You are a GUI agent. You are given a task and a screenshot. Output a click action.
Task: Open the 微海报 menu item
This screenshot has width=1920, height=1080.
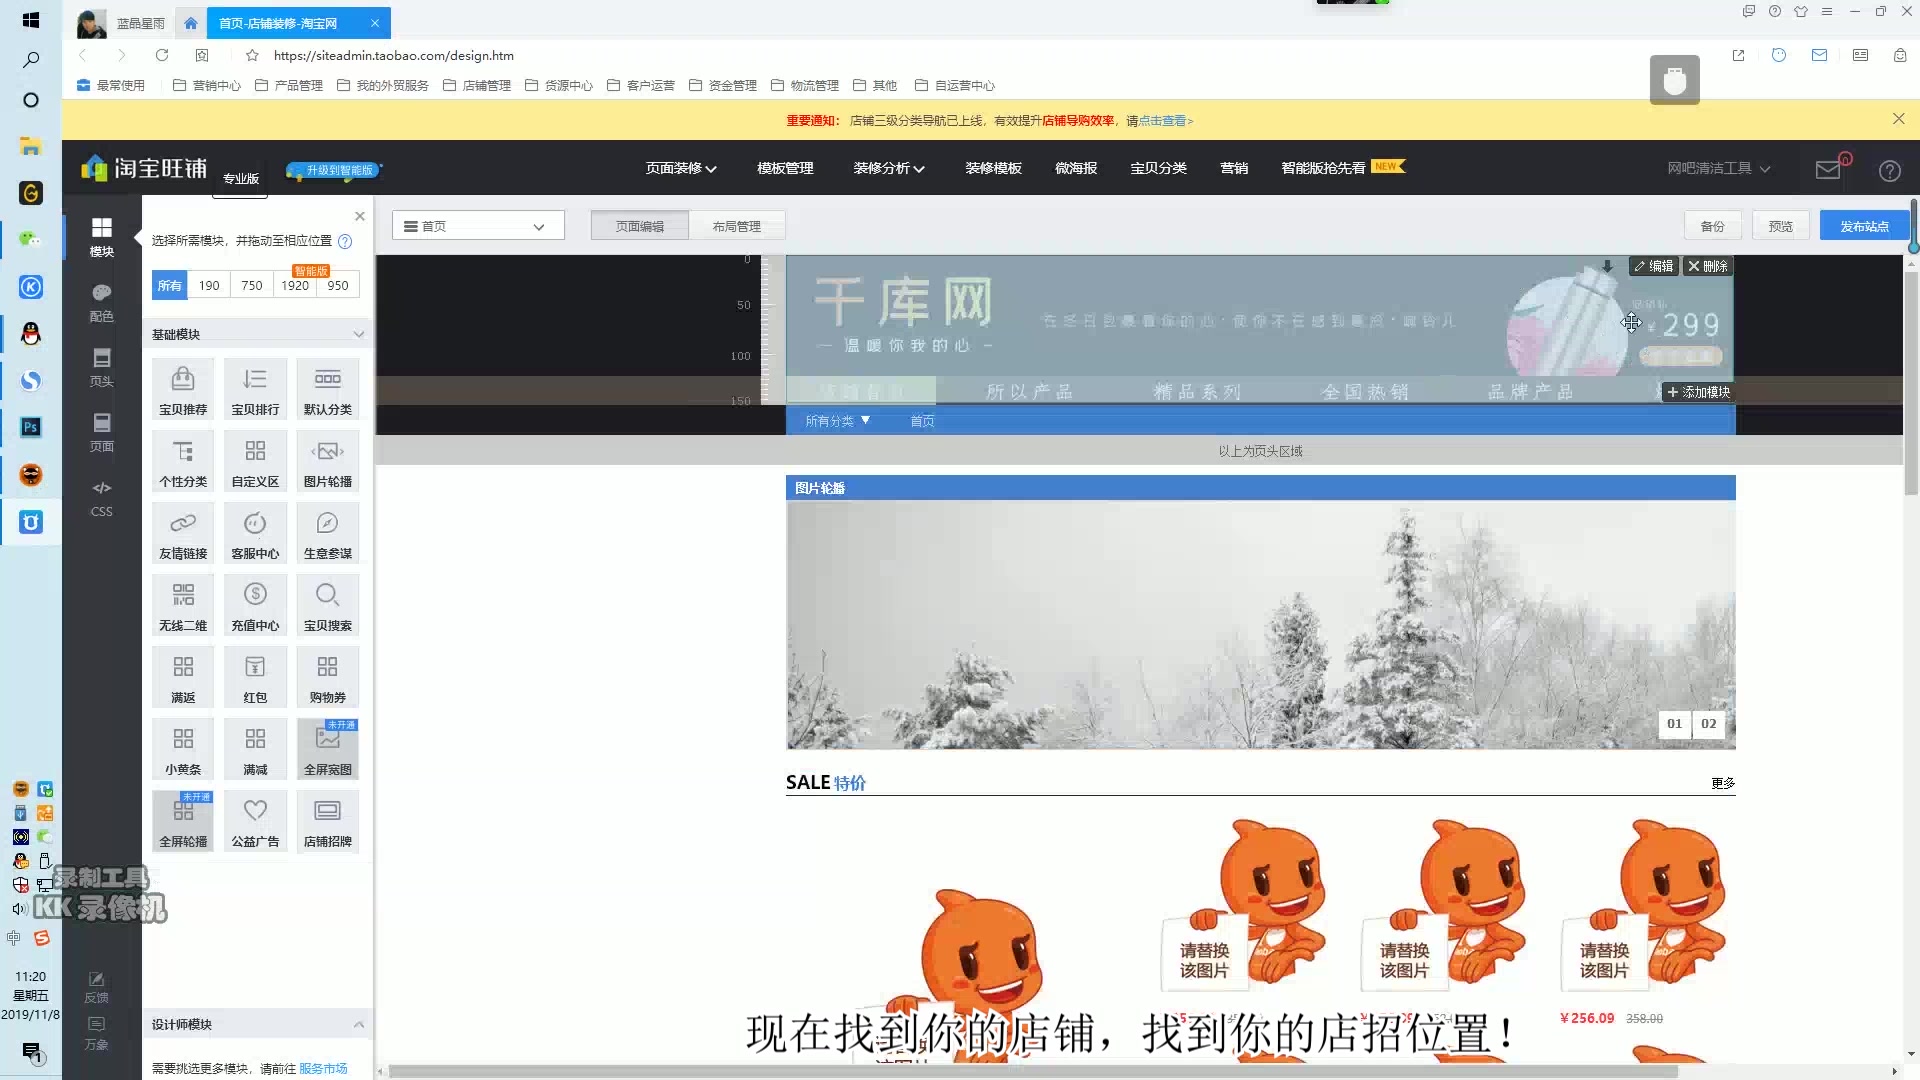tap(1076, 168)
